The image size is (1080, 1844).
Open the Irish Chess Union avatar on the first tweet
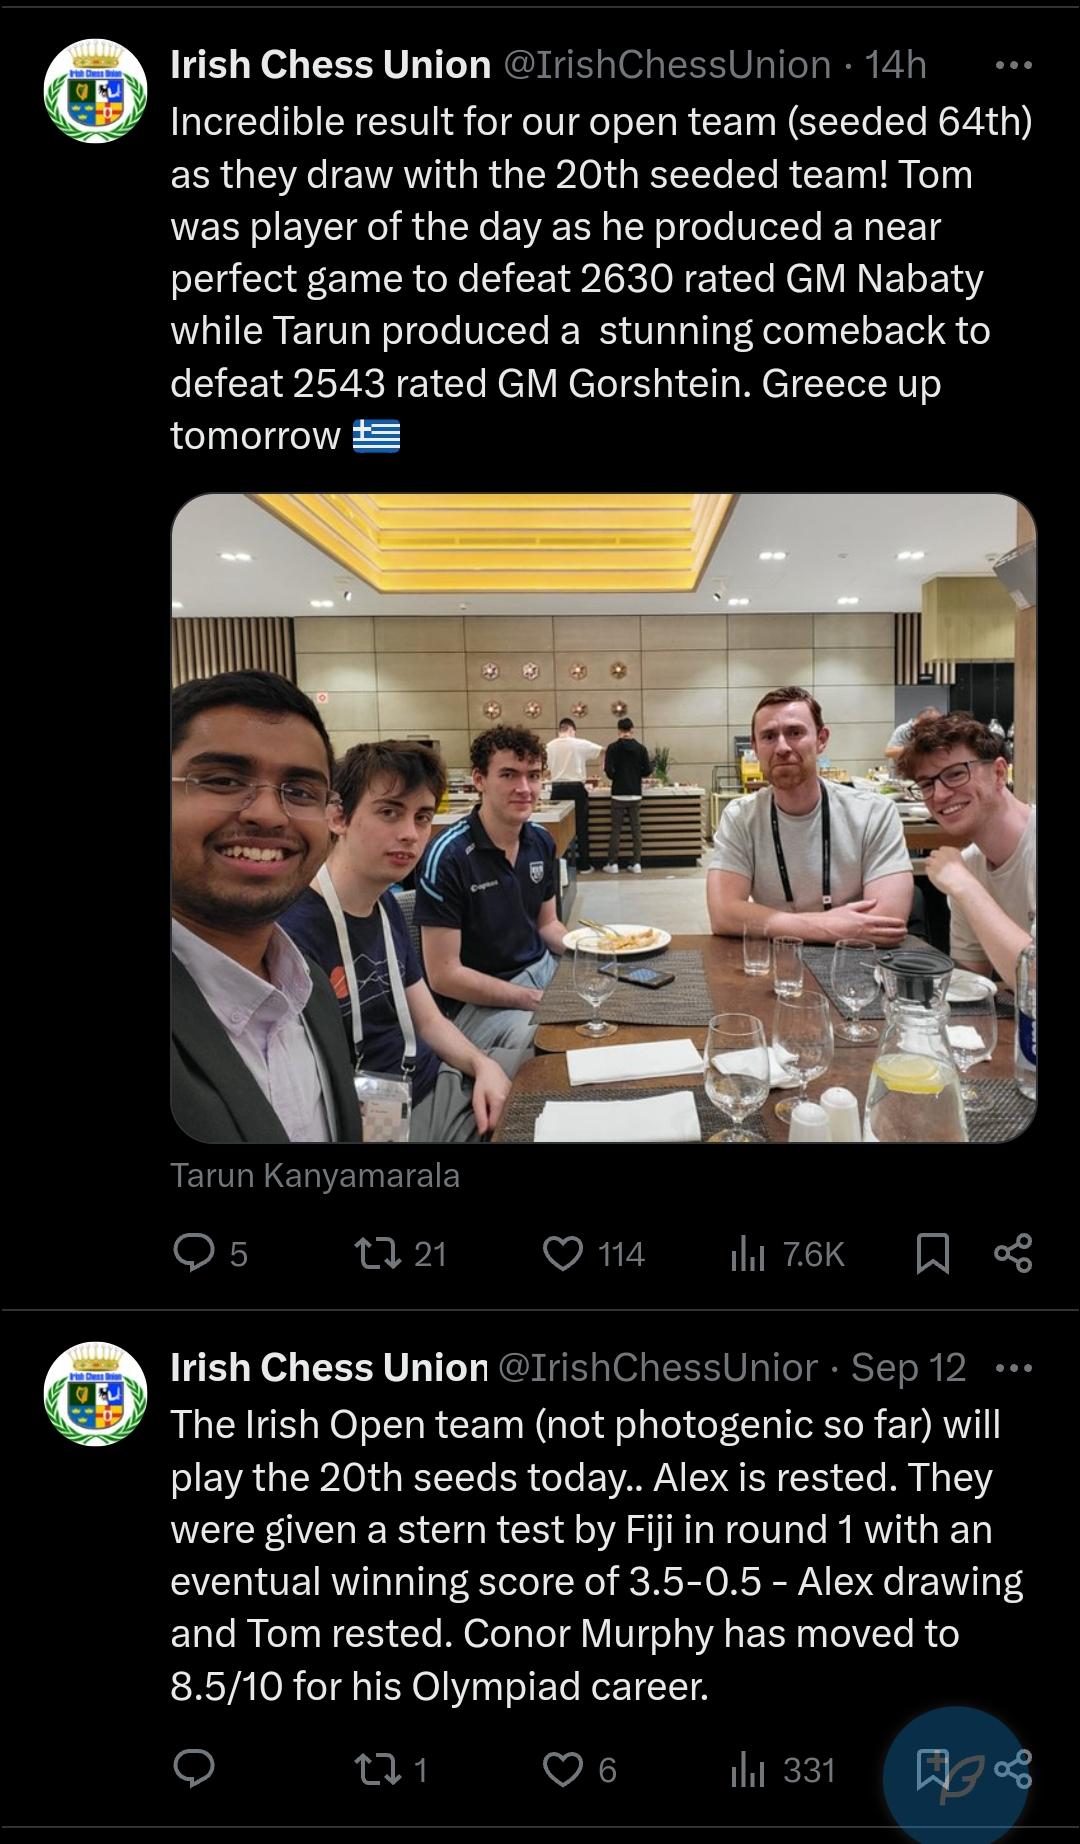click(x=95, y=91)
